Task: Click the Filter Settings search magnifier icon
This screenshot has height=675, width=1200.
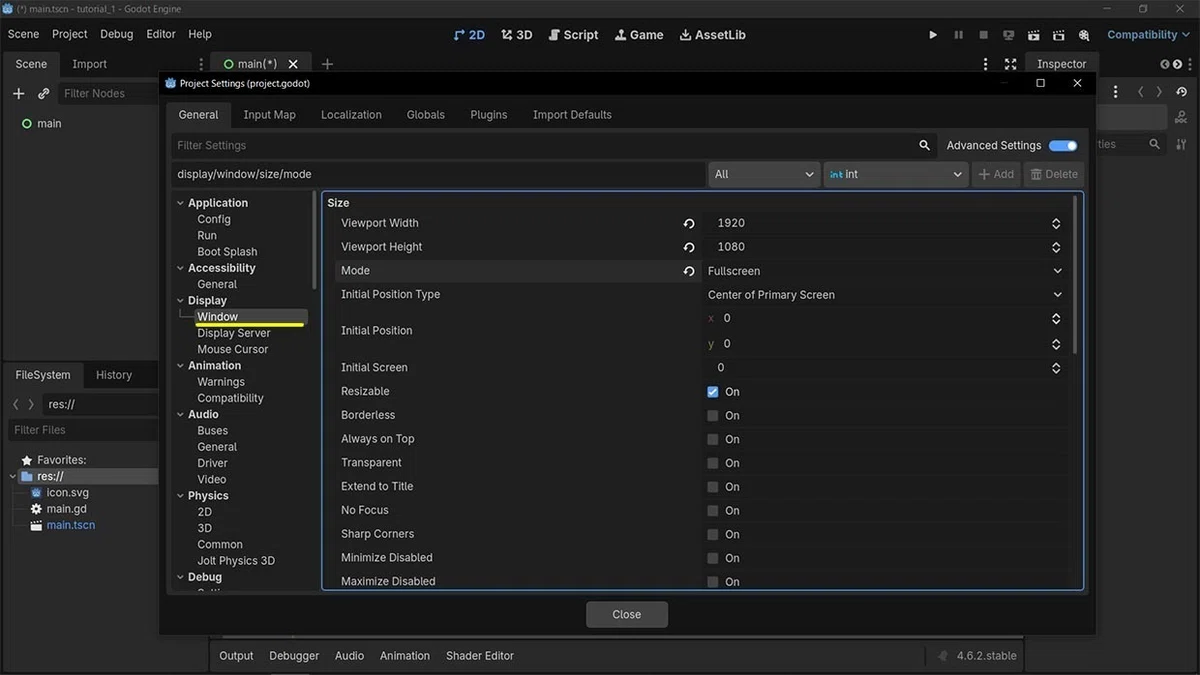Action: 924,145
